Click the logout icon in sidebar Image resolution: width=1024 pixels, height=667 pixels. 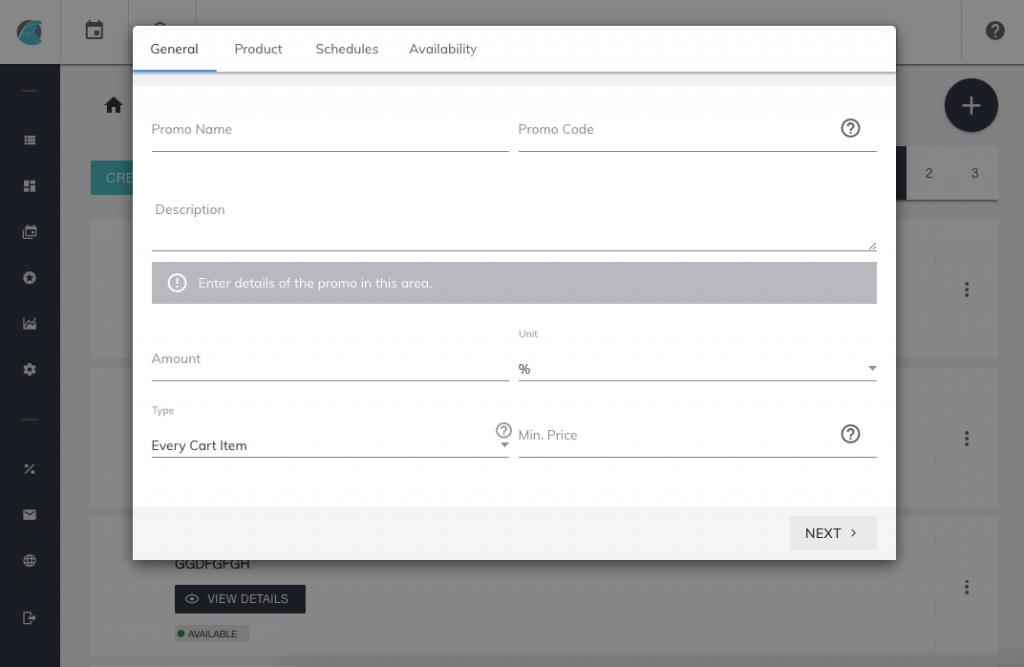29,618
